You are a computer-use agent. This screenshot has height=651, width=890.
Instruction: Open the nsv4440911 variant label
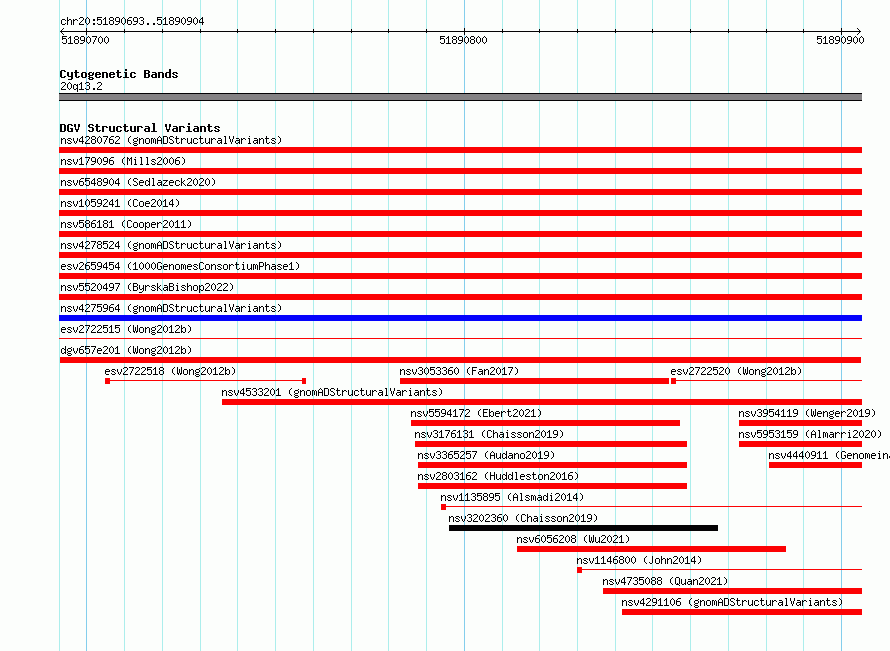point(829,455)
